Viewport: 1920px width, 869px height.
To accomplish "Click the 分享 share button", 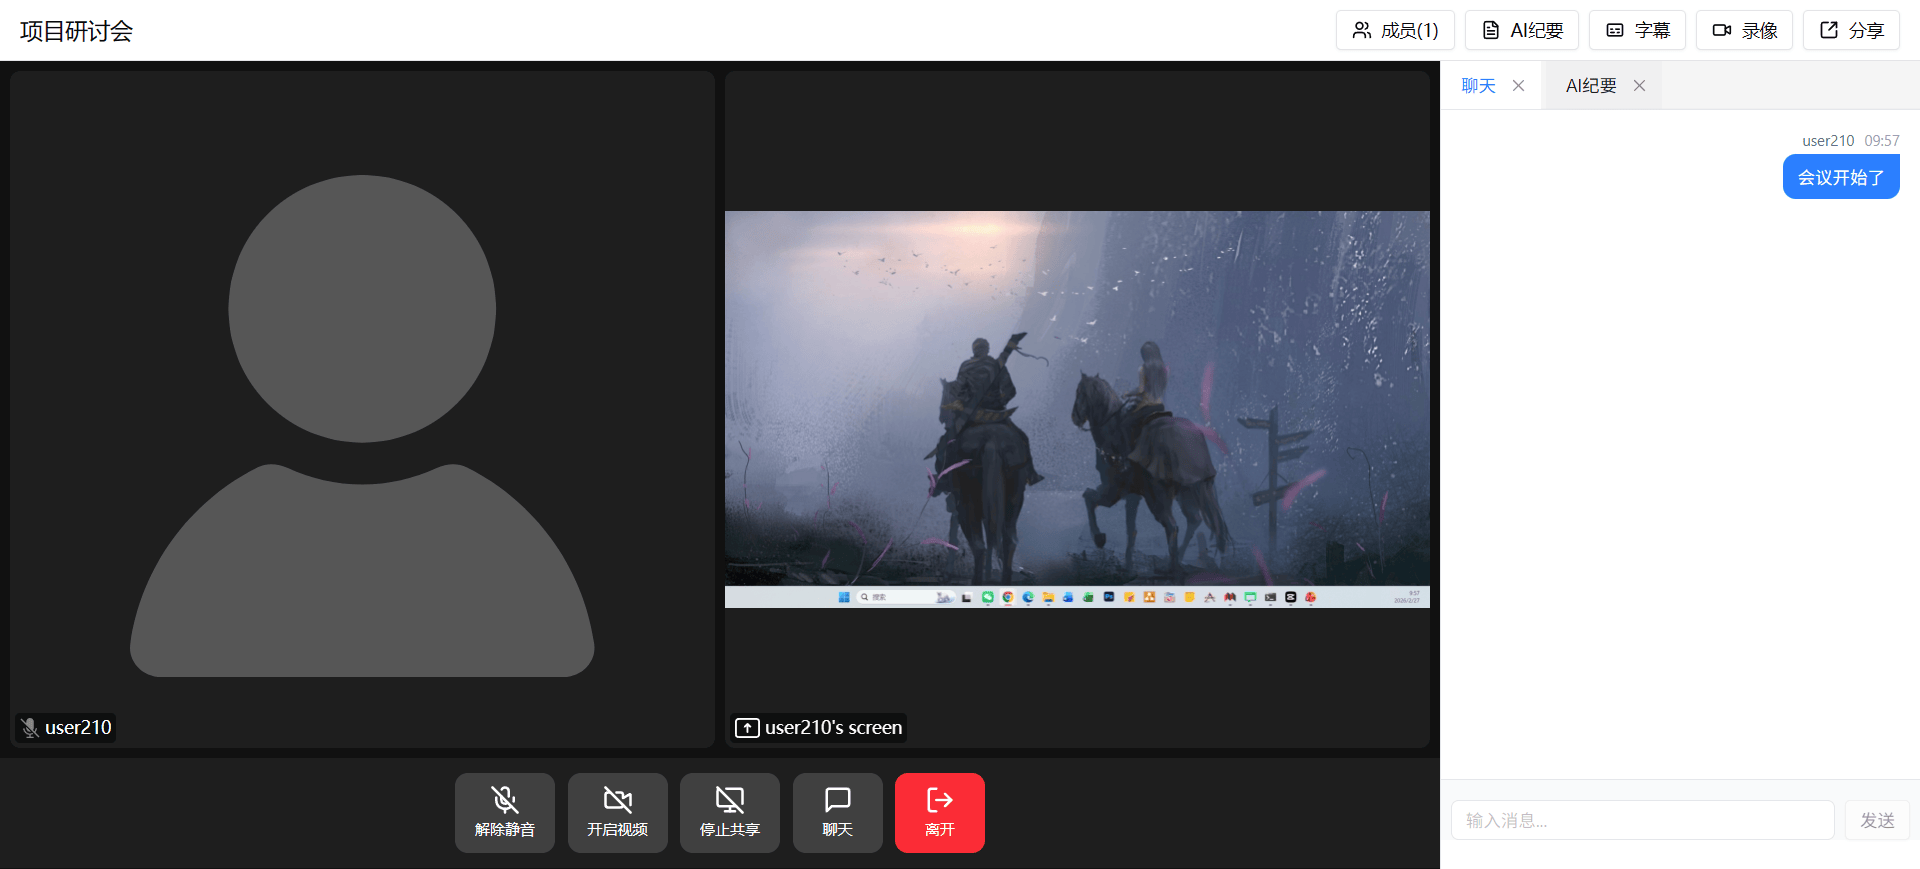I will click(x=1851, y=30).
